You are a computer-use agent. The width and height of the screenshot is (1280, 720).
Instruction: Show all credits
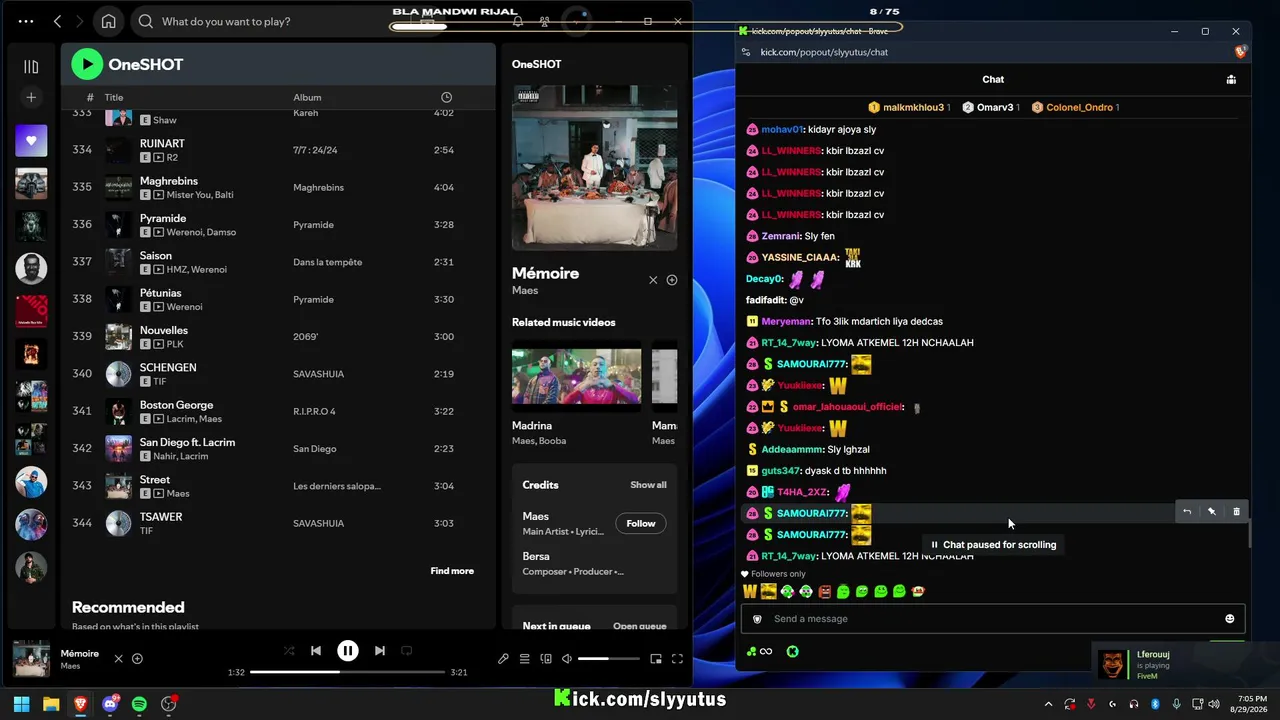coord(648,485)
